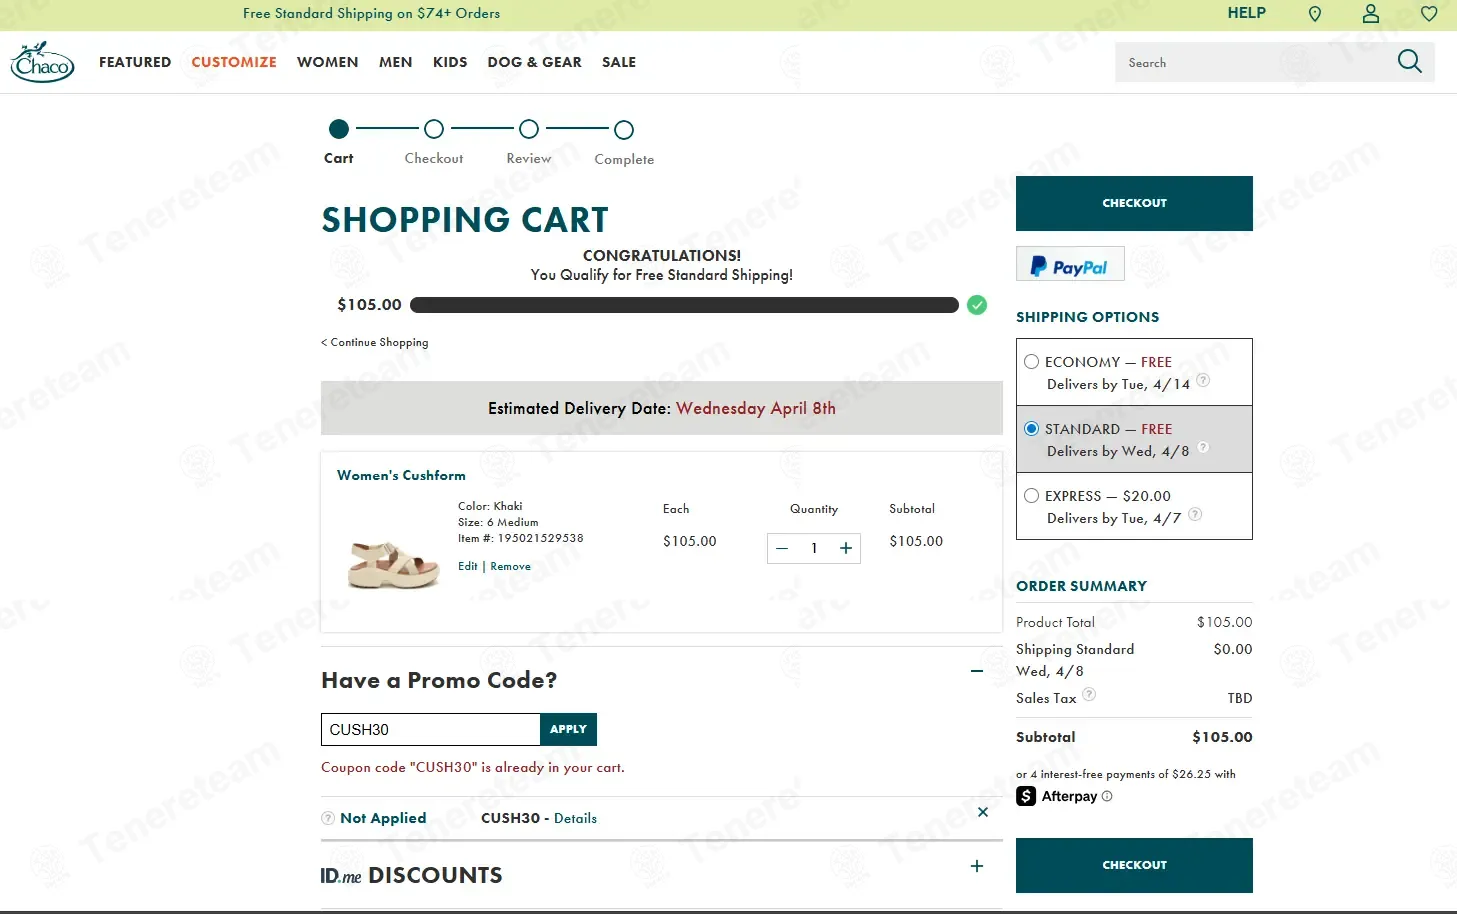Open the wishlist heart icon

tap(1429, 14)
